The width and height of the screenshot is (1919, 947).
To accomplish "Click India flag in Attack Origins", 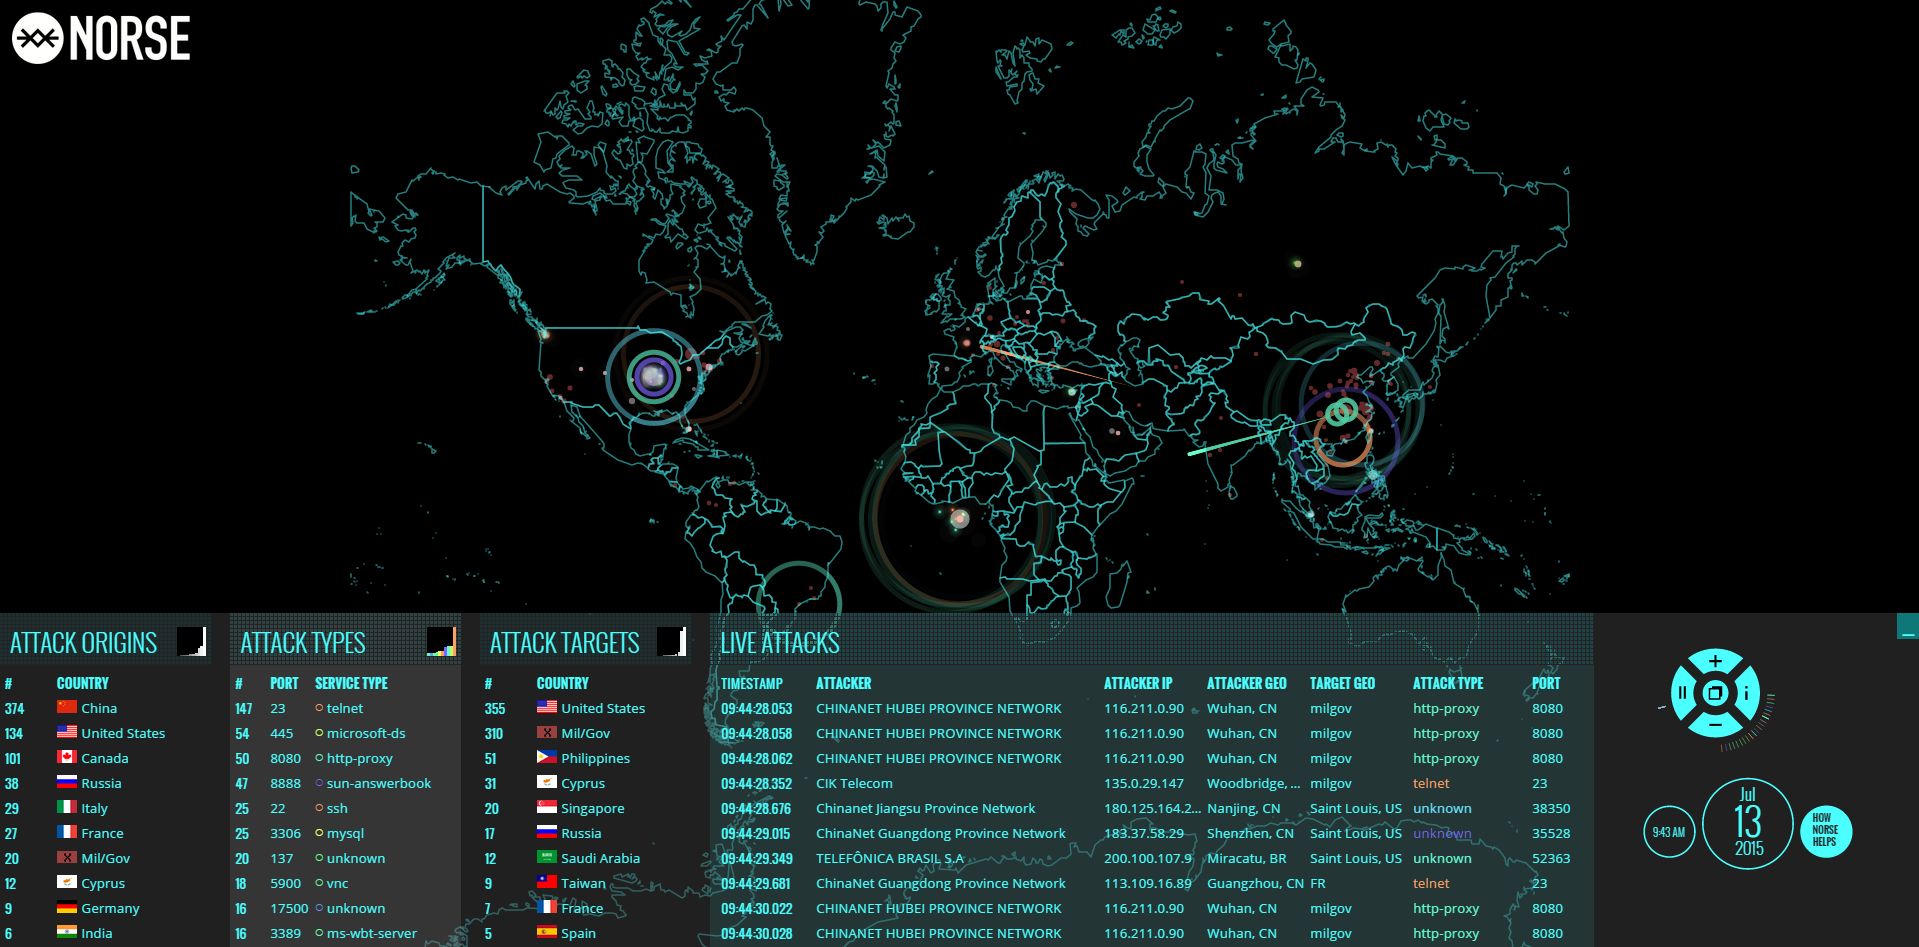I will (67, 932).
